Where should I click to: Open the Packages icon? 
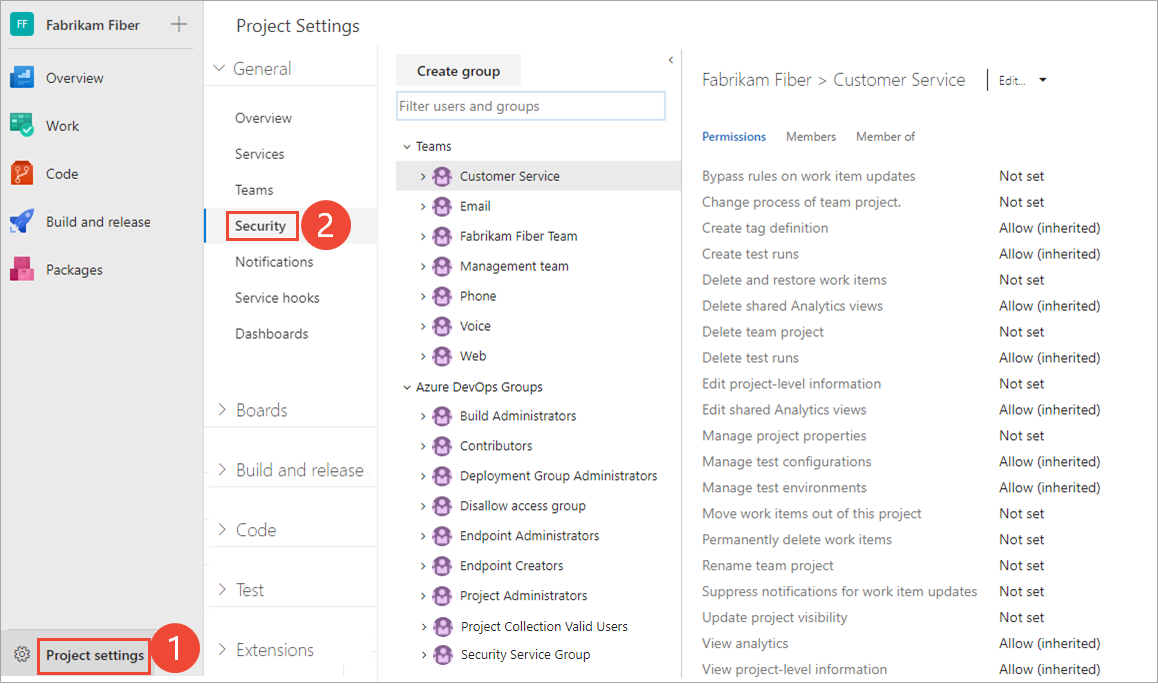[x=22, y=270]
